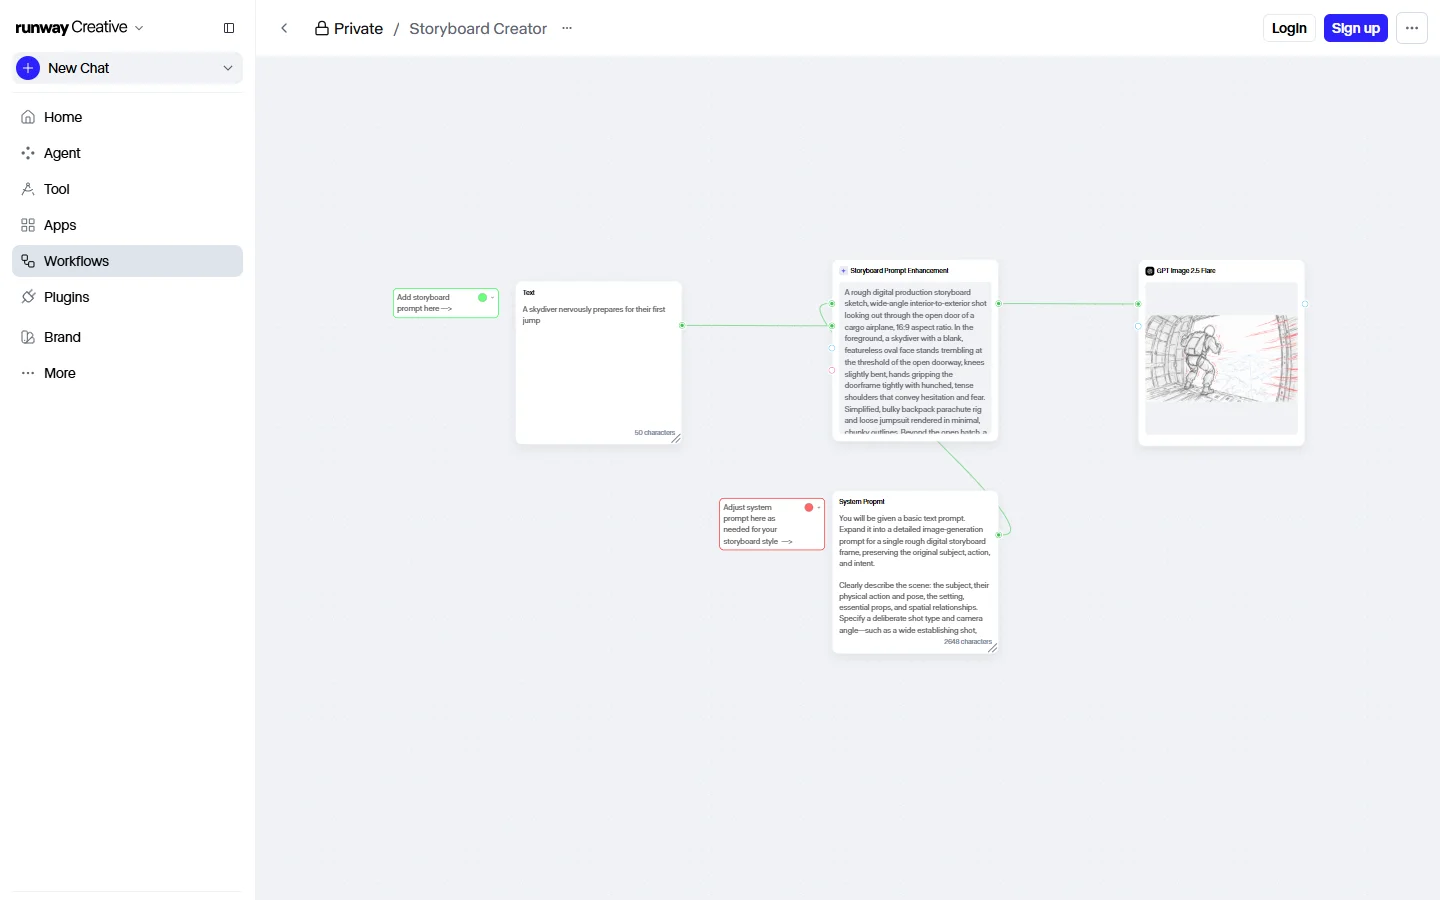Click the Text node output connector

pos(682,325)
